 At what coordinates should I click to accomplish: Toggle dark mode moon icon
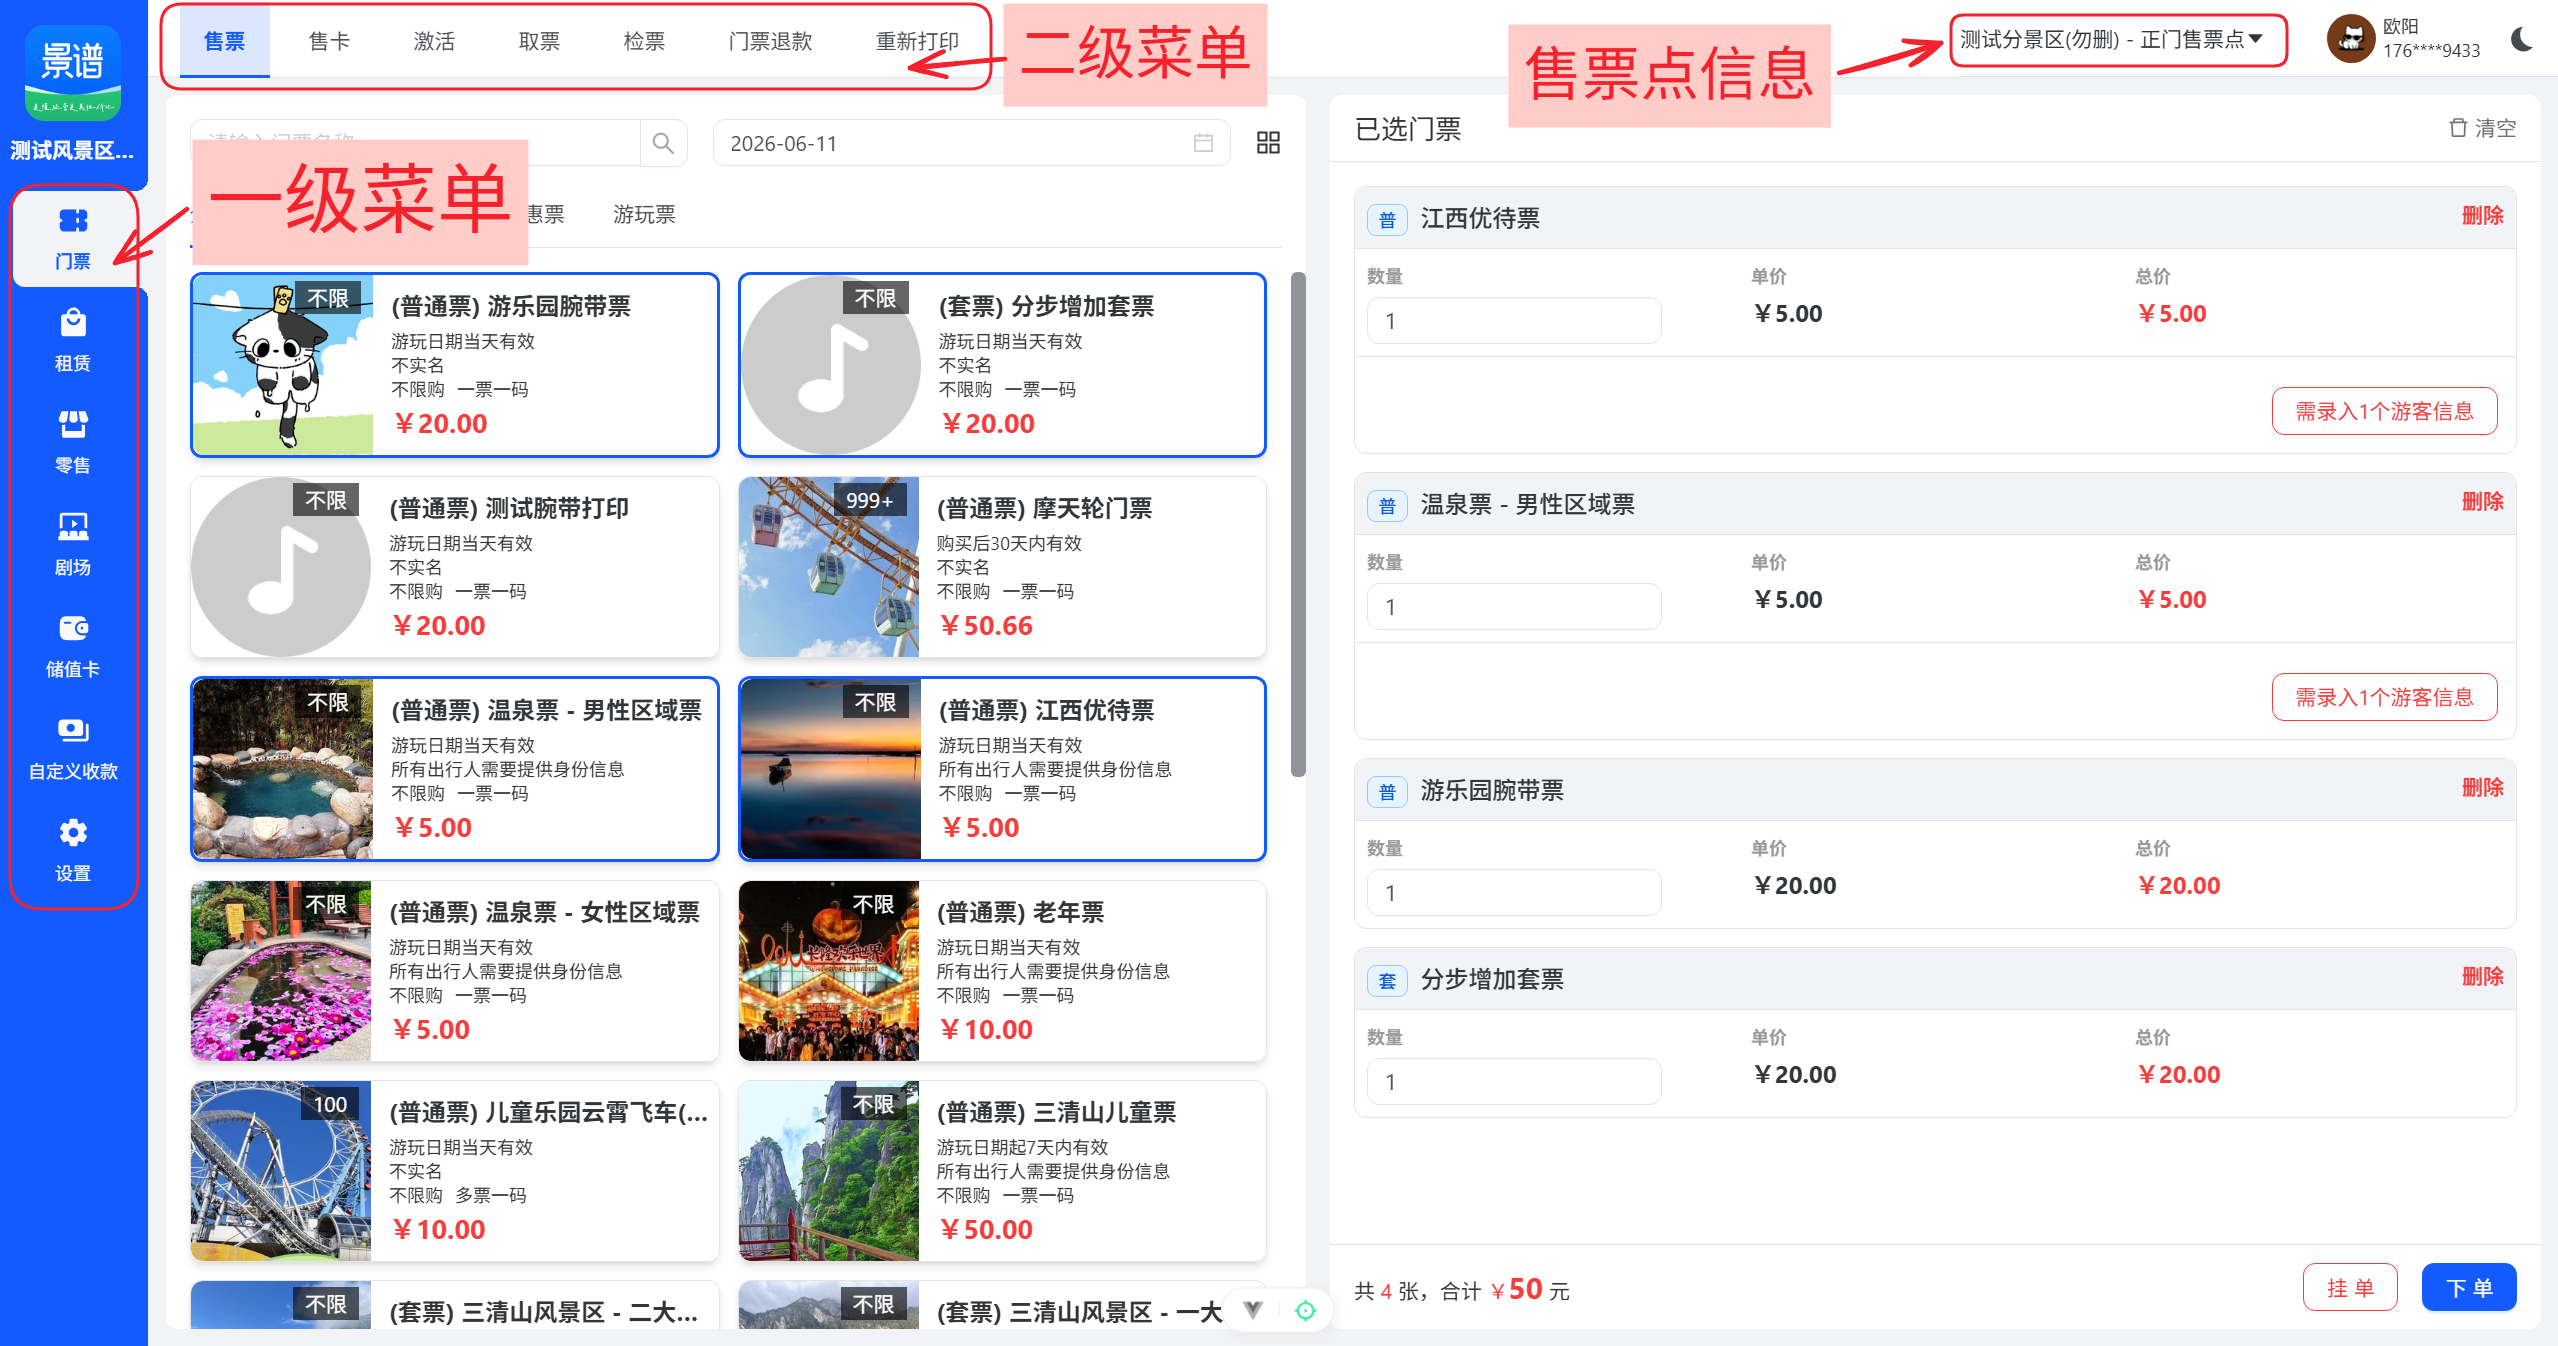tap(2522, 39)
